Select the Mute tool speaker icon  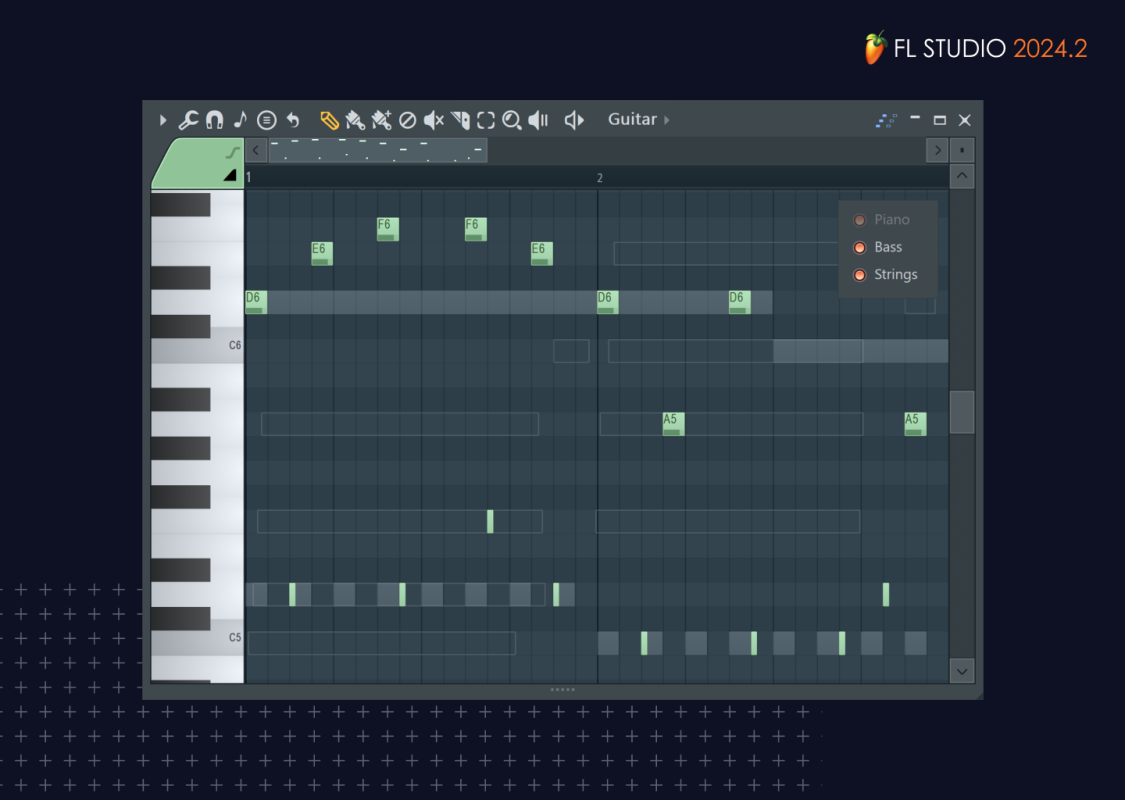[433, 120]
